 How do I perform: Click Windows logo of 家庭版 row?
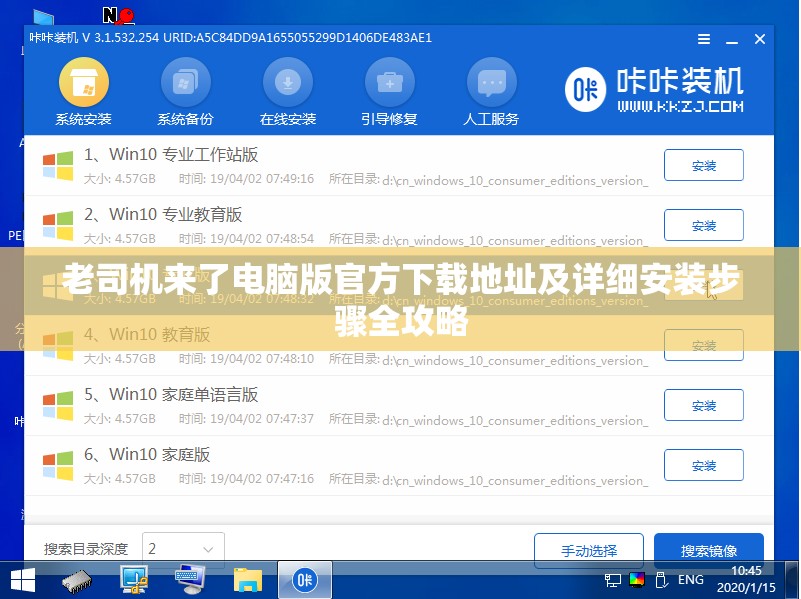pos(58,465)
